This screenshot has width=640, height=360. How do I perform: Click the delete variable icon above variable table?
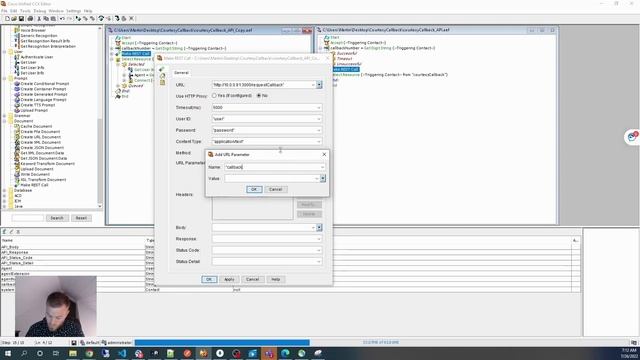coord(18,232)
